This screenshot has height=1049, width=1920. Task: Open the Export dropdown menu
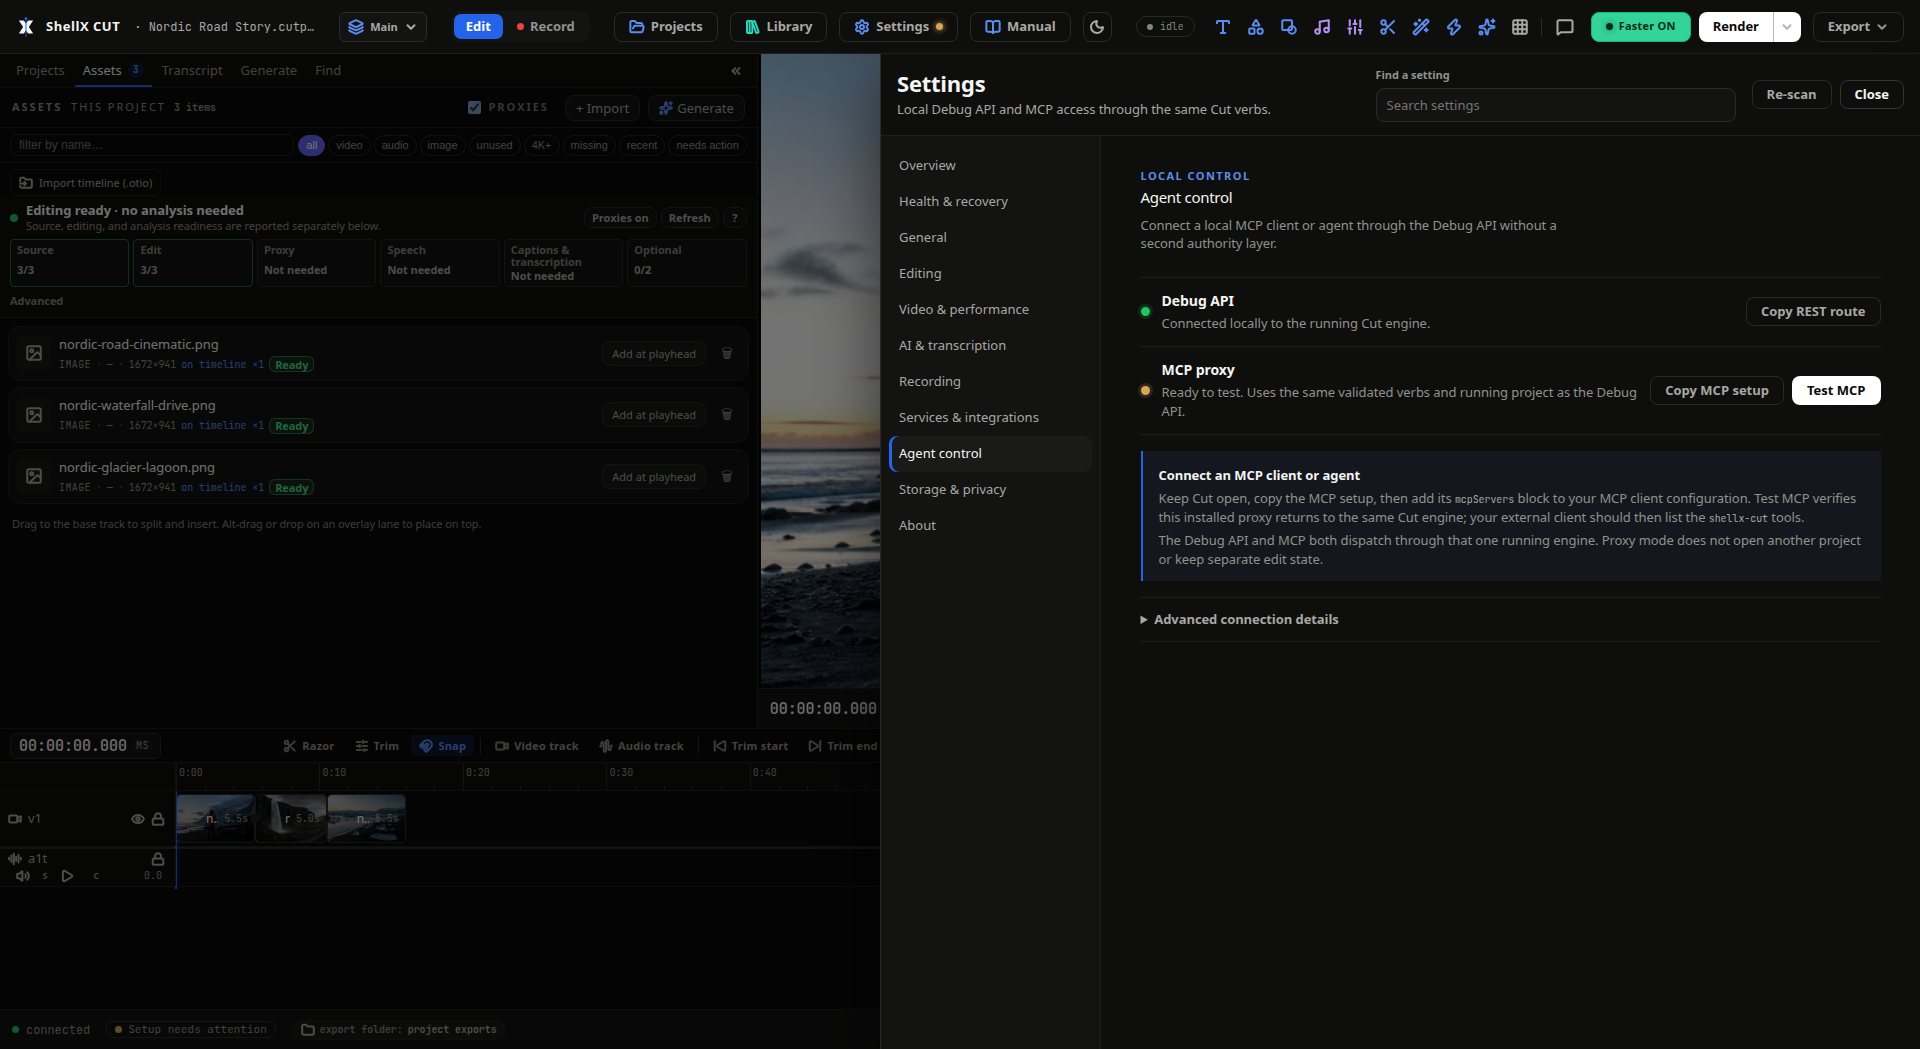click(1857, 27)
